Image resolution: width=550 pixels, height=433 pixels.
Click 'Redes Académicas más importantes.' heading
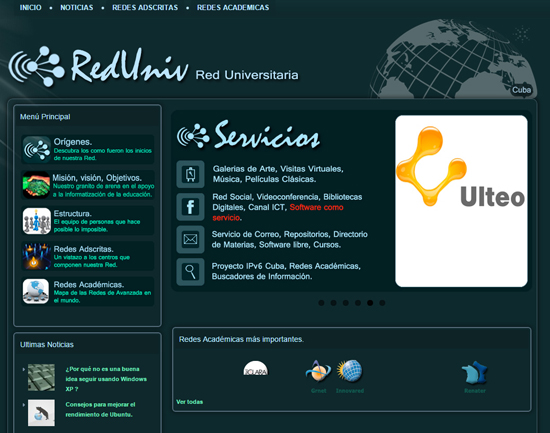[x=241, y=339]
